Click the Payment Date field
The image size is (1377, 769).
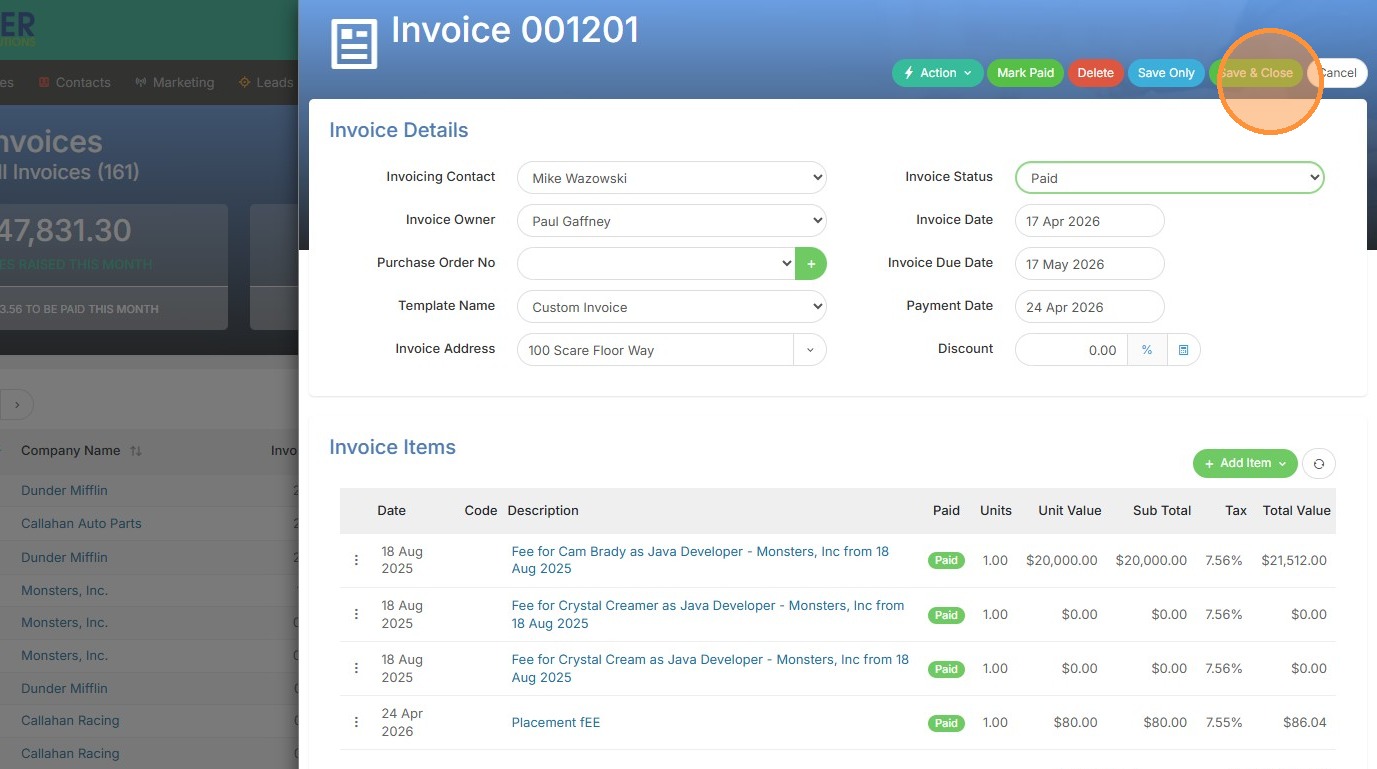(1090, 307)
